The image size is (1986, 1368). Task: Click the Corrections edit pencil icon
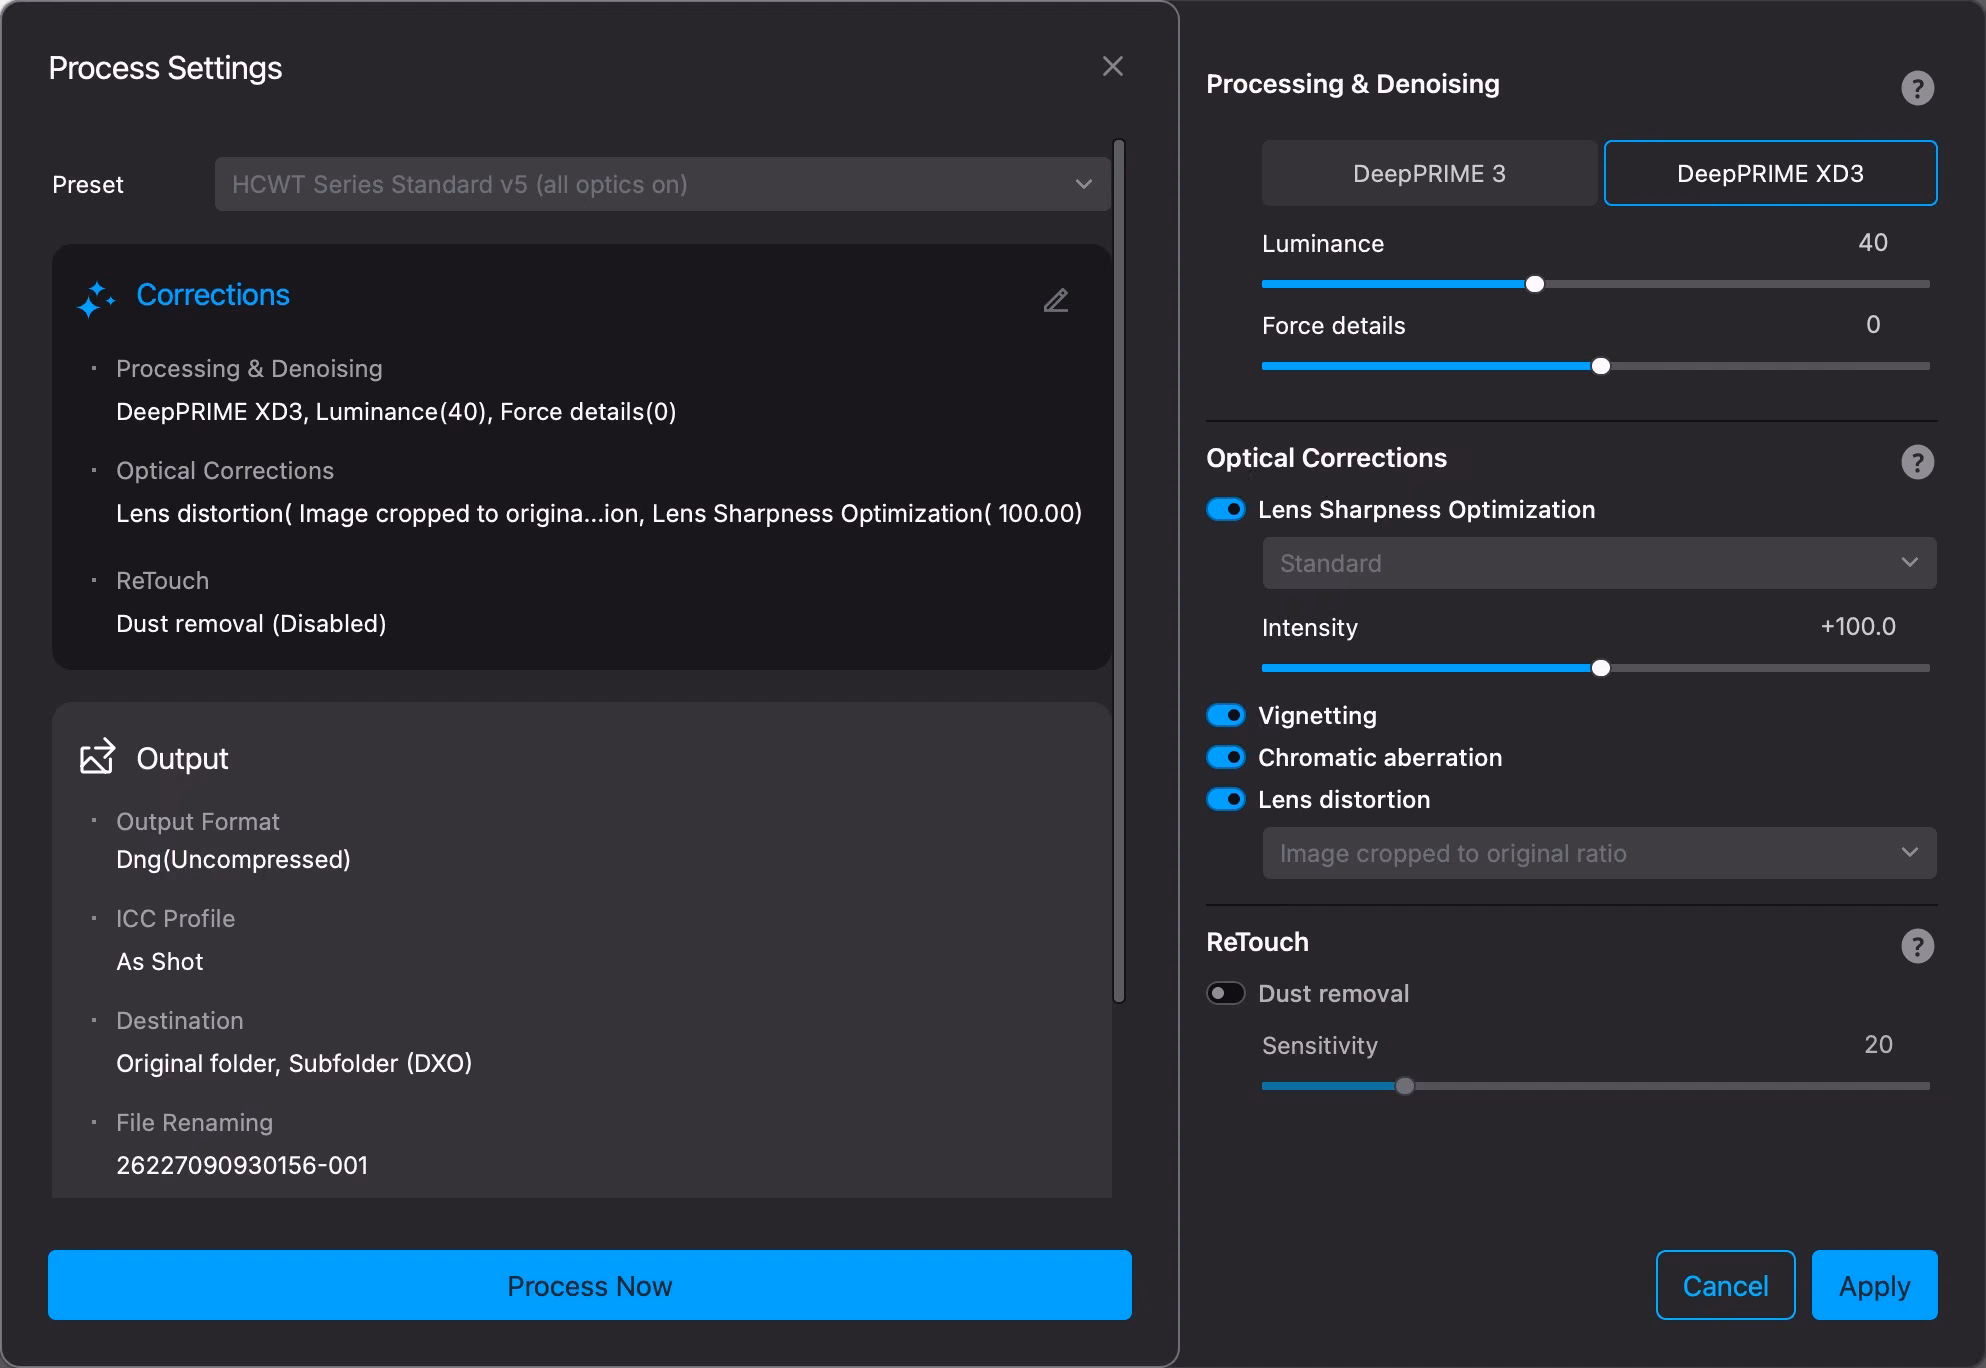click(x=1056, y=300)
